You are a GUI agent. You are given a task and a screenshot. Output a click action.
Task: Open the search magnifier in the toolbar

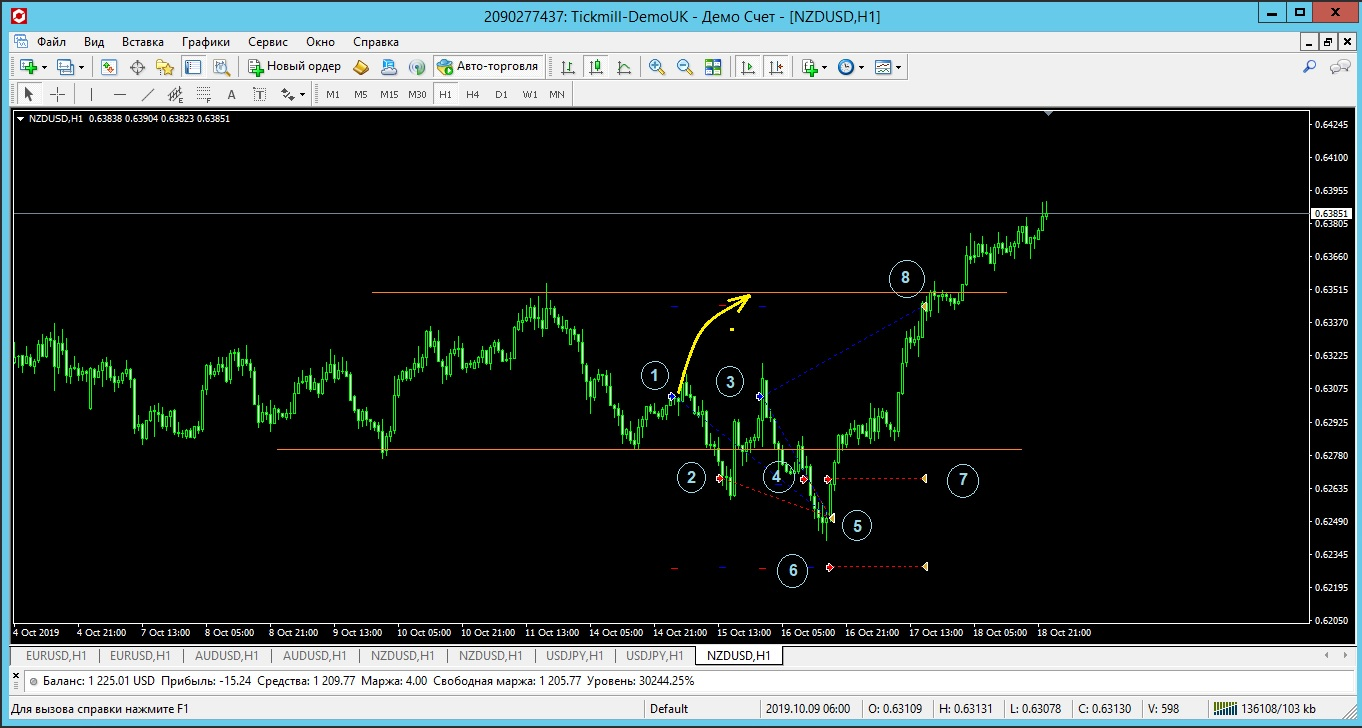[1309, 67]
